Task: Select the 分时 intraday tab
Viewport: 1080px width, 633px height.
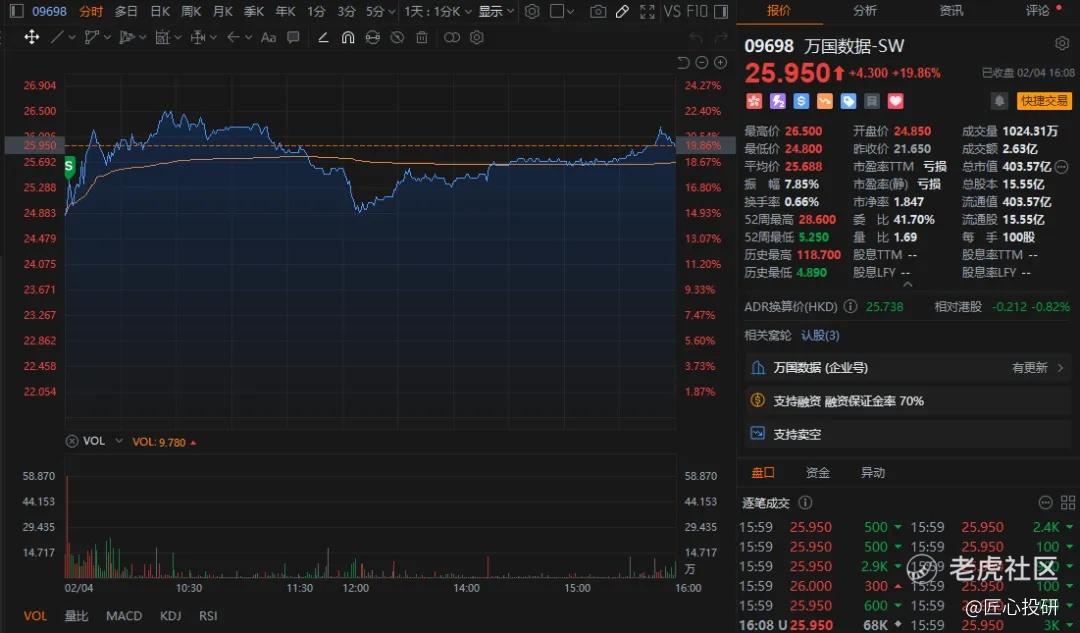Action: 91,11
